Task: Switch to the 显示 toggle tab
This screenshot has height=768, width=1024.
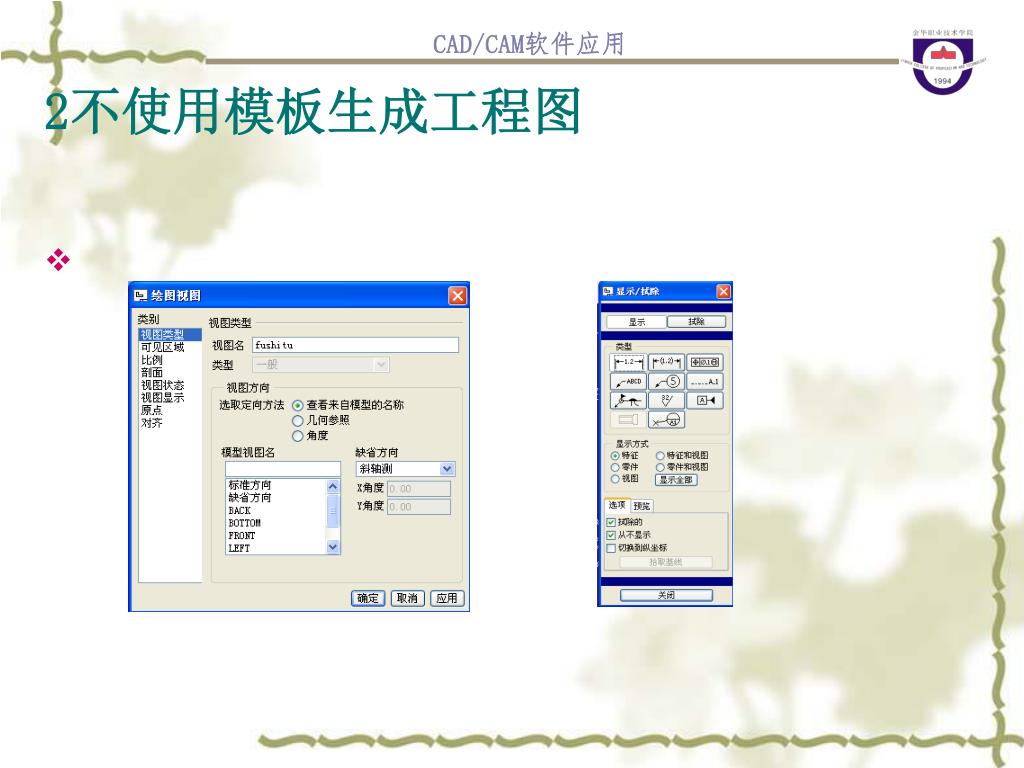Action: coord(637,322)
